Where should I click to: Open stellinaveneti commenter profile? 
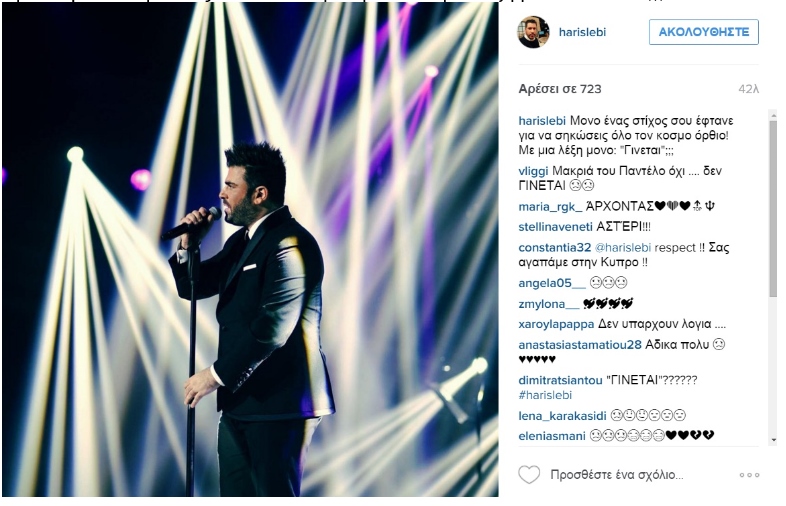[x=555, y=227]
